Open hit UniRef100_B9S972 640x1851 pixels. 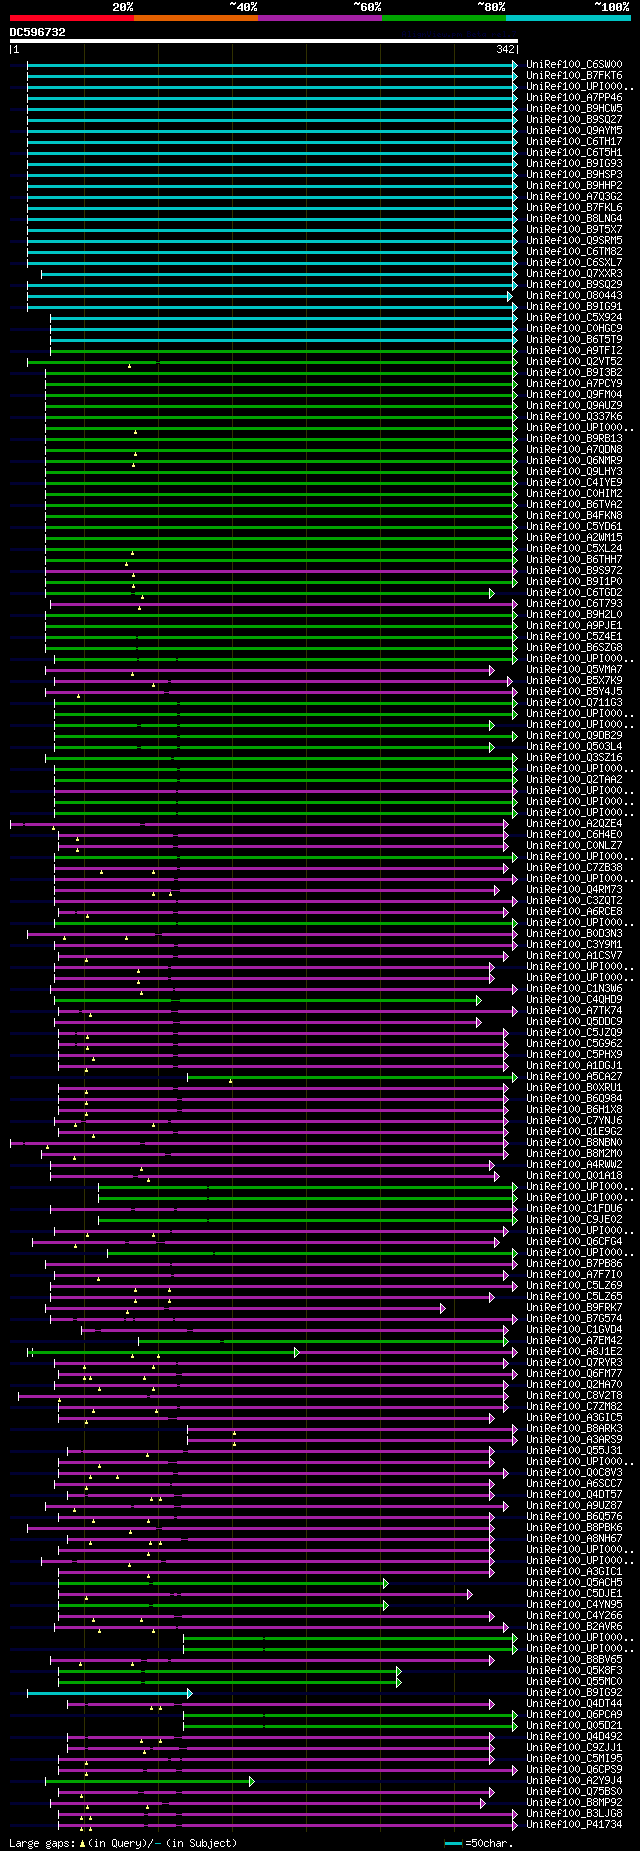pos(574,570)
